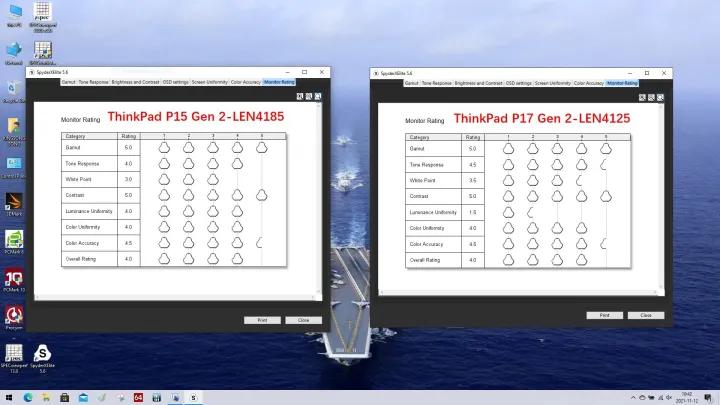Click the 'ThinkPad P17 Gen 2-LEN4125' red heading

(x=542, y=118)
